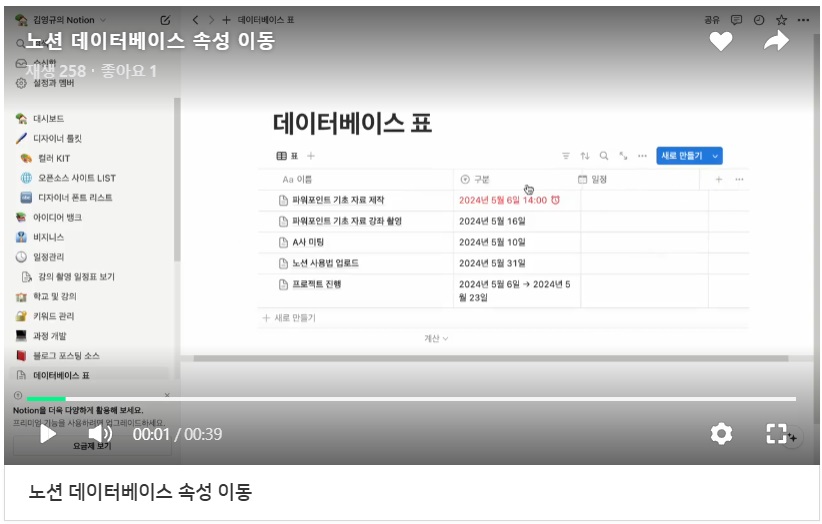
Task: Select 데이터베이스 표 in sidebar
Action: (61, 375)
